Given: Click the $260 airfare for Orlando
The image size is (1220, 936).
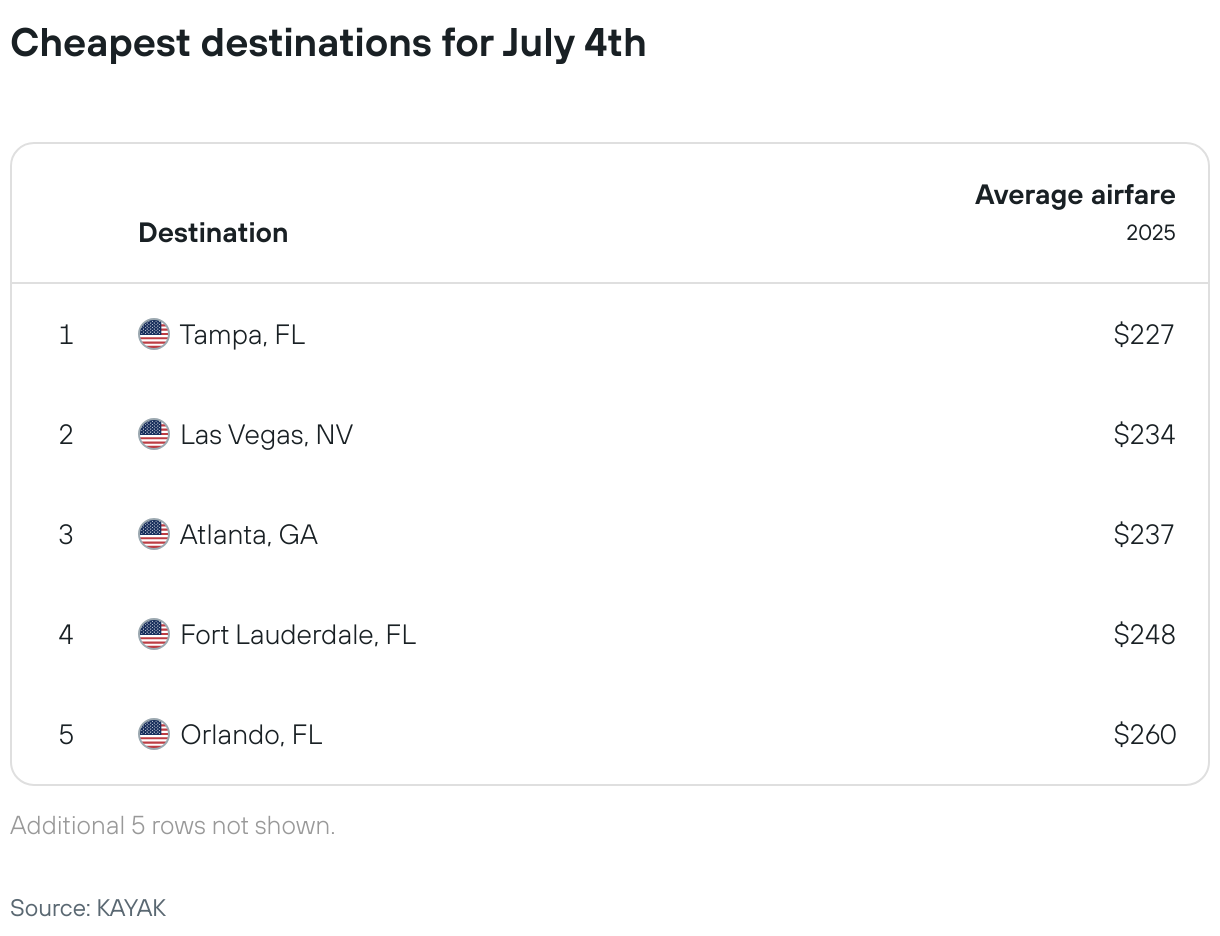Looking at the screenshot, I should pyautogui.click(x=1144, y=734).
